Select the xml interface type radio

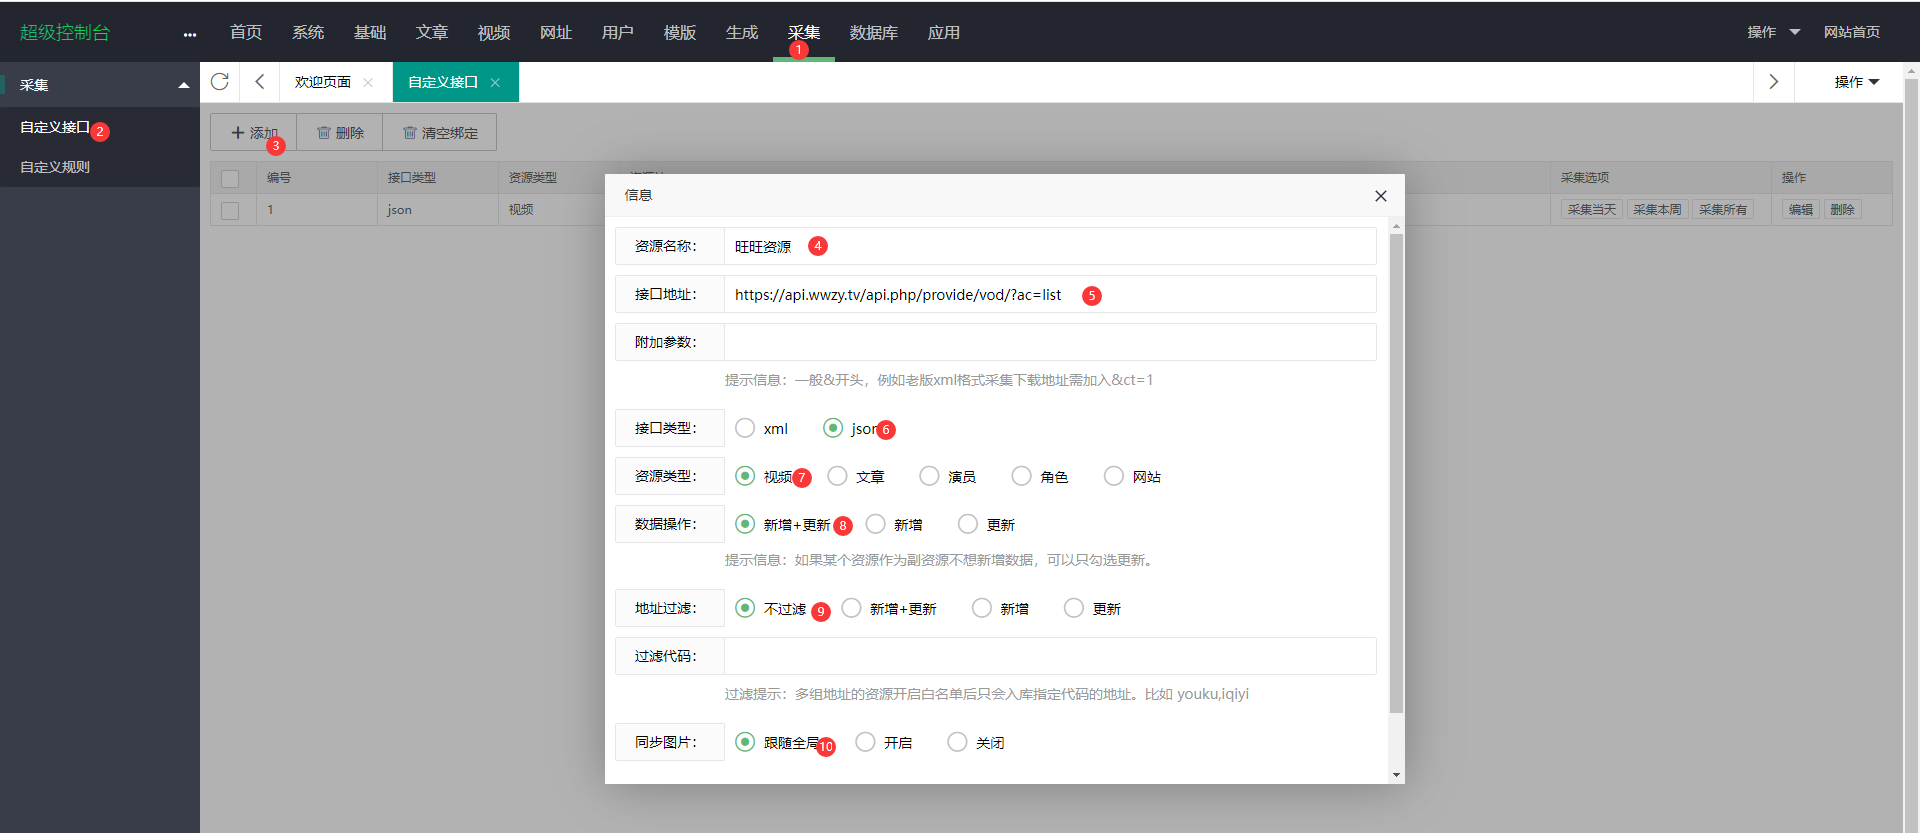point(745,428)
